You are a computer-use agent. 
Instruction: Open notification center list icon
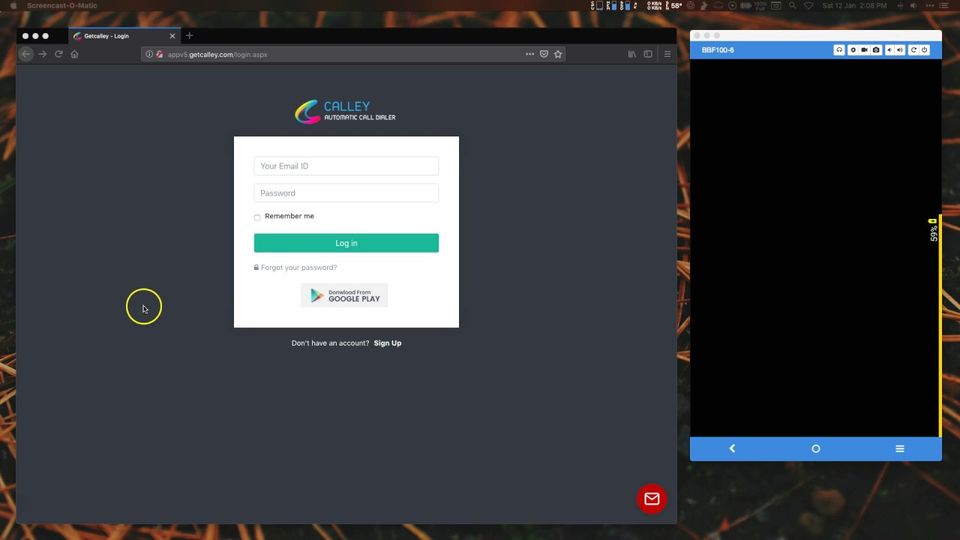pyautogui.click(x=945, y=6)
